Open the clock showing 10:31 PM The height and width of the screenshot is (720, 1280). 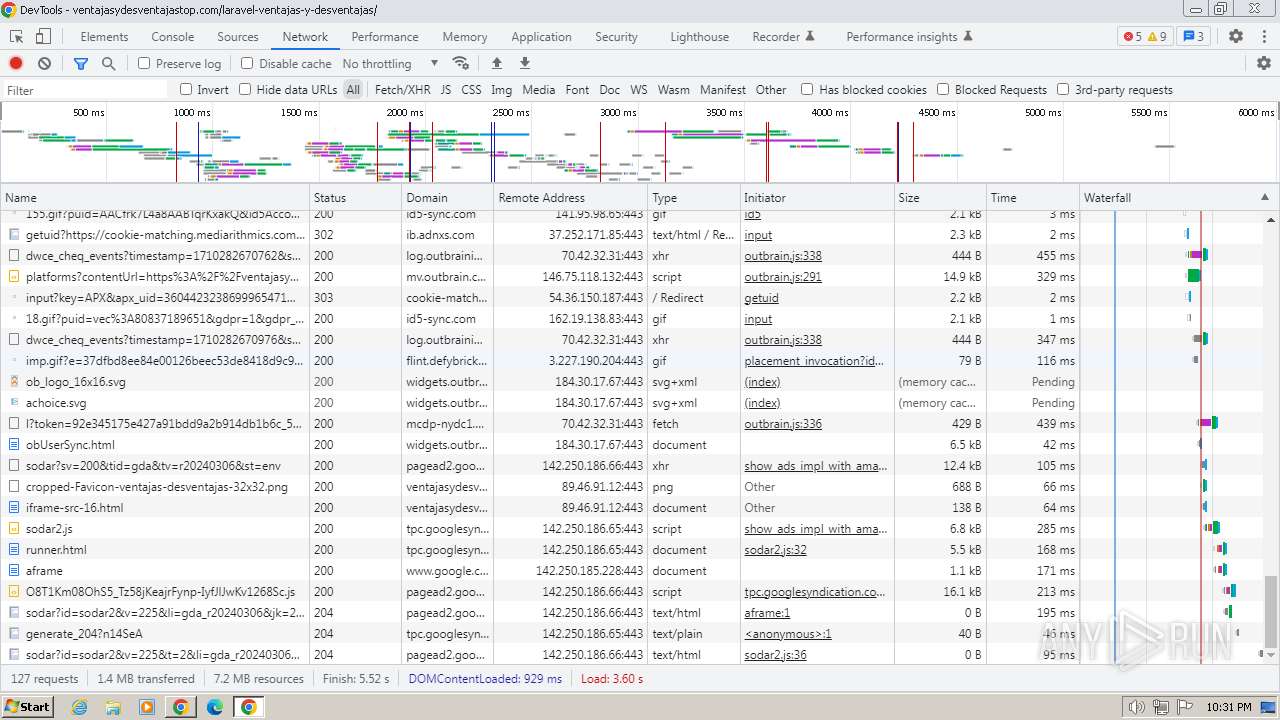pos(1229,707)
